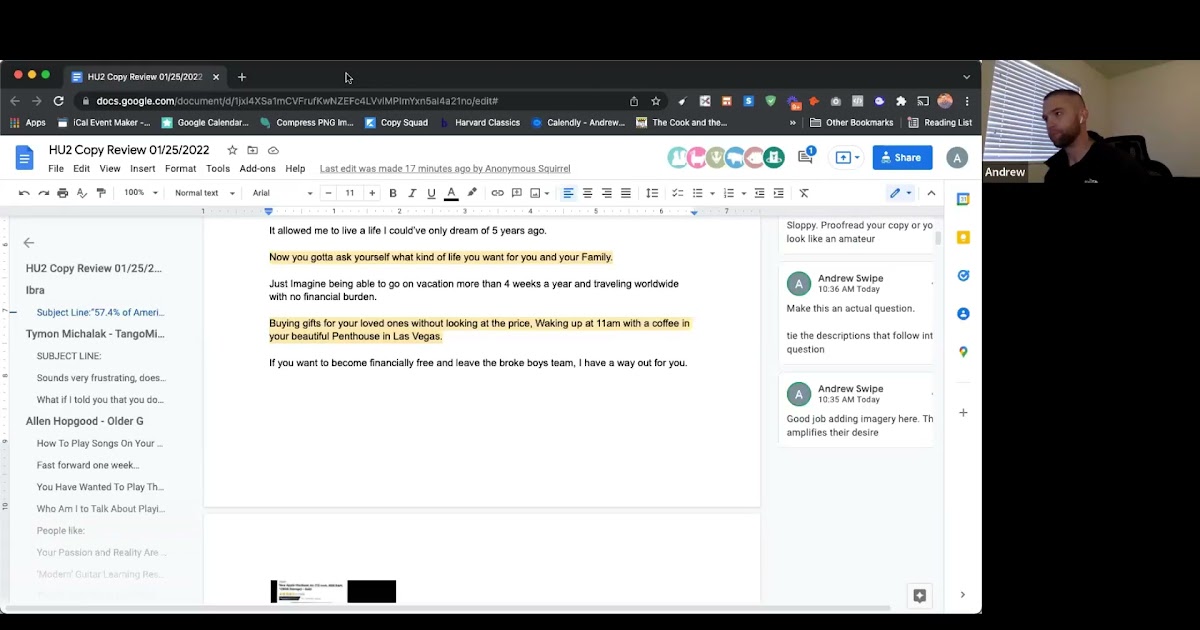Star the HU2 Copy Review document
This screenshot has height=630, width=1200.
[x=232, y=150]
